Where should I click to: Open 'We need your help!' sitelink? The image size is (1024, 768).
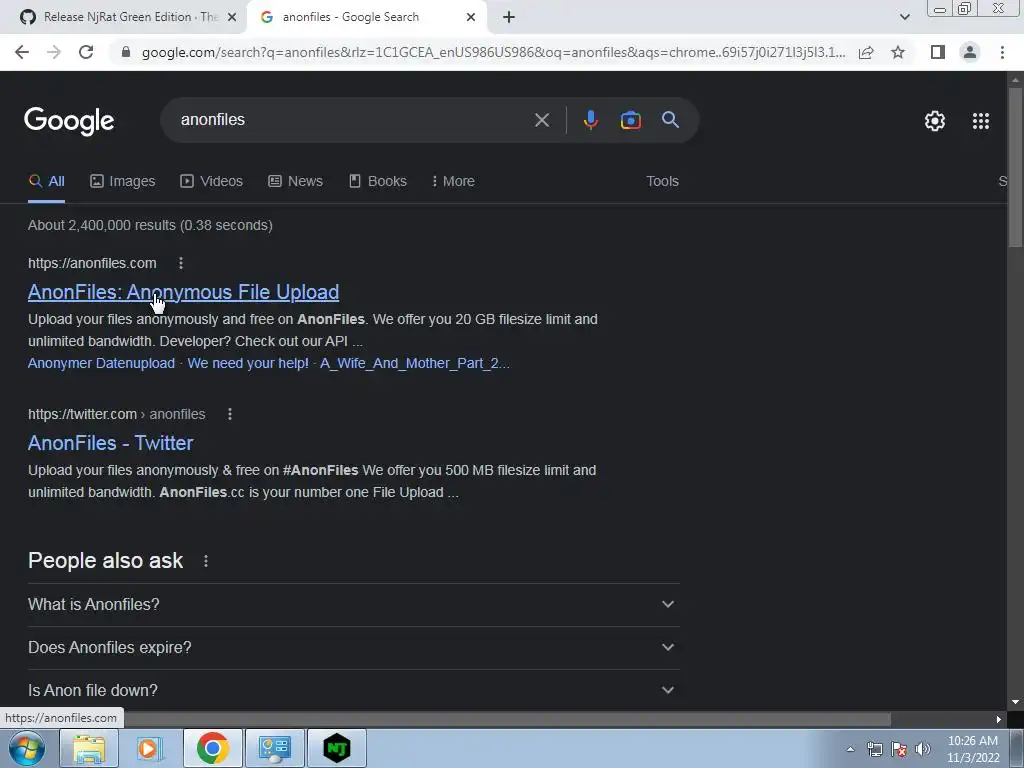(248, 363)
